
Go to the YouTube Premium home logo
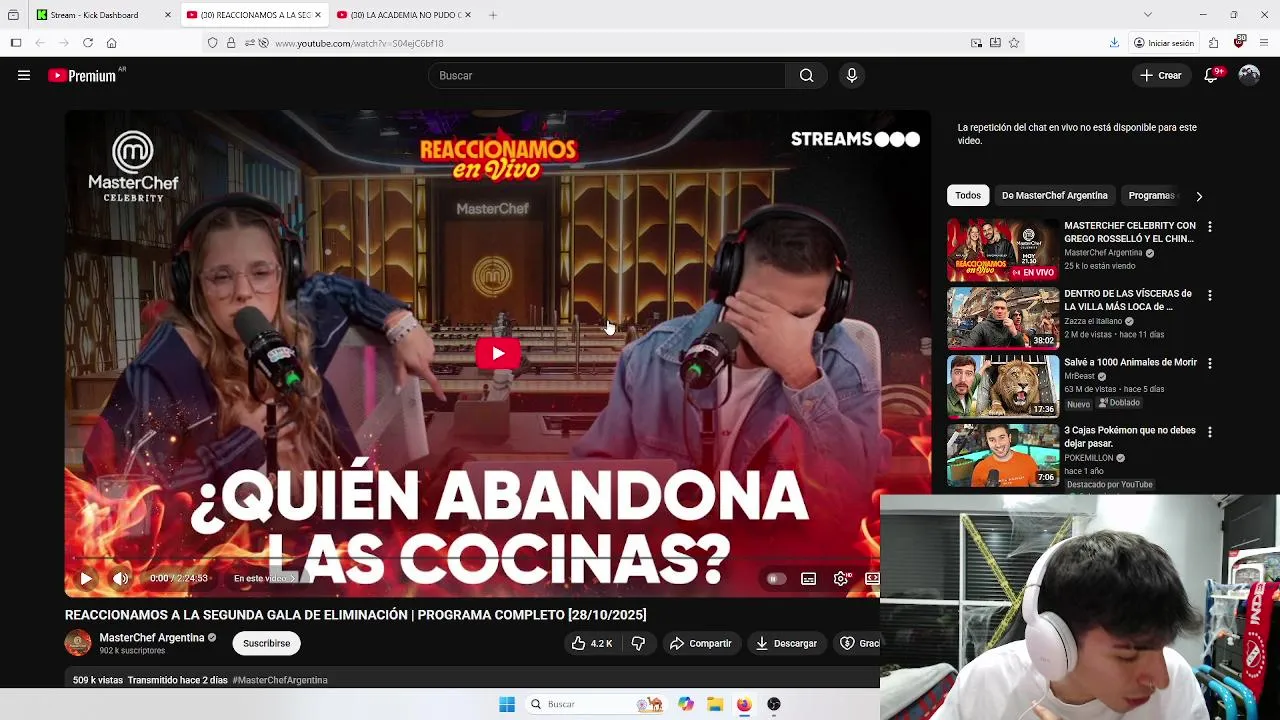(83, 76)
